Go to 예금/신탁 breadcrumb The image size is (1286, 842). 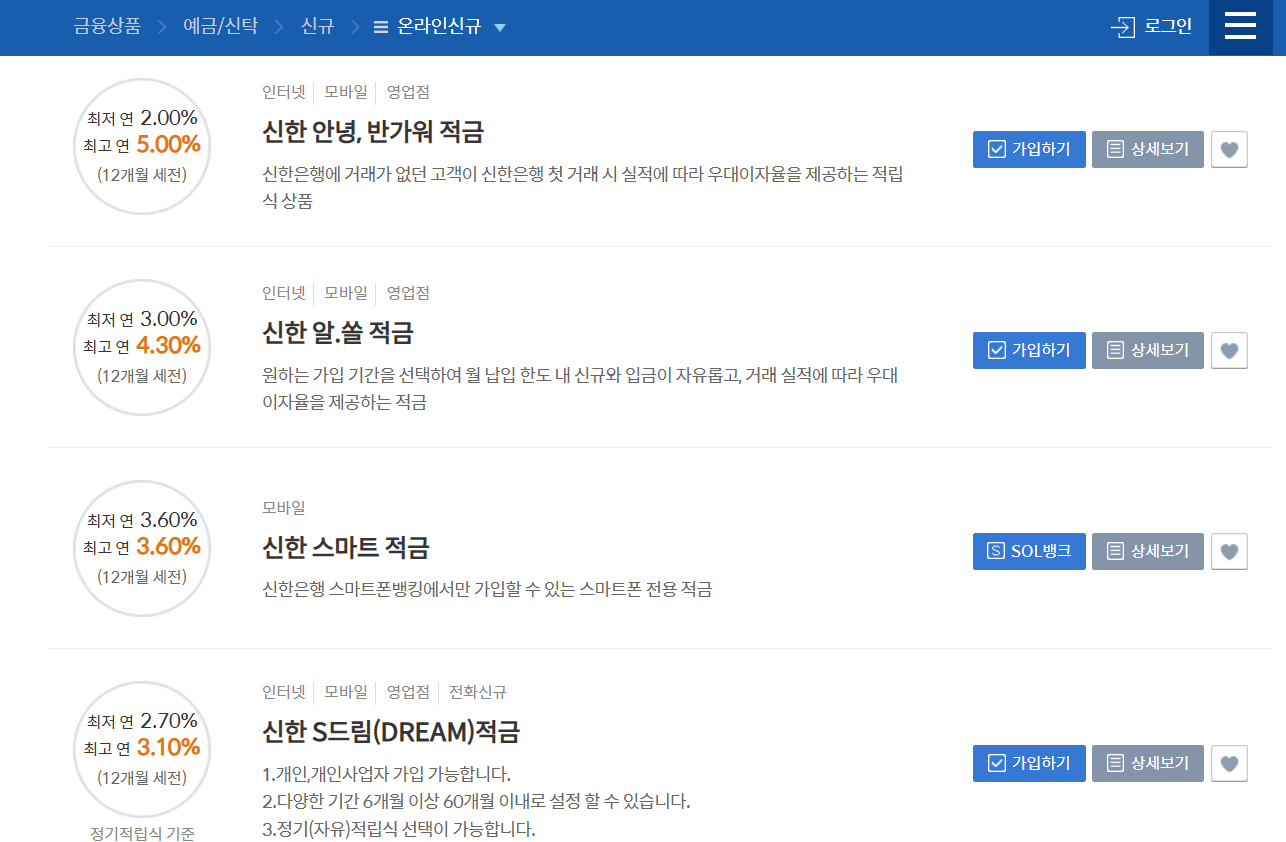(220, 27)
